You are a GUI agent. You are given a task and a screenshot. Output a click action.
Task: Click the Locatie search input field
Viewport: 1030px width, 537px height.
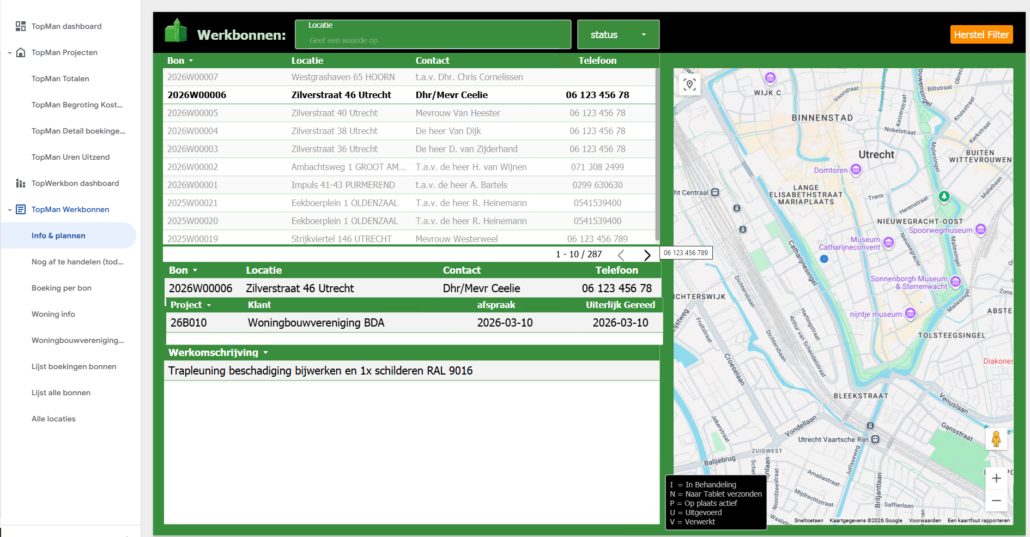tap(433, 40)
